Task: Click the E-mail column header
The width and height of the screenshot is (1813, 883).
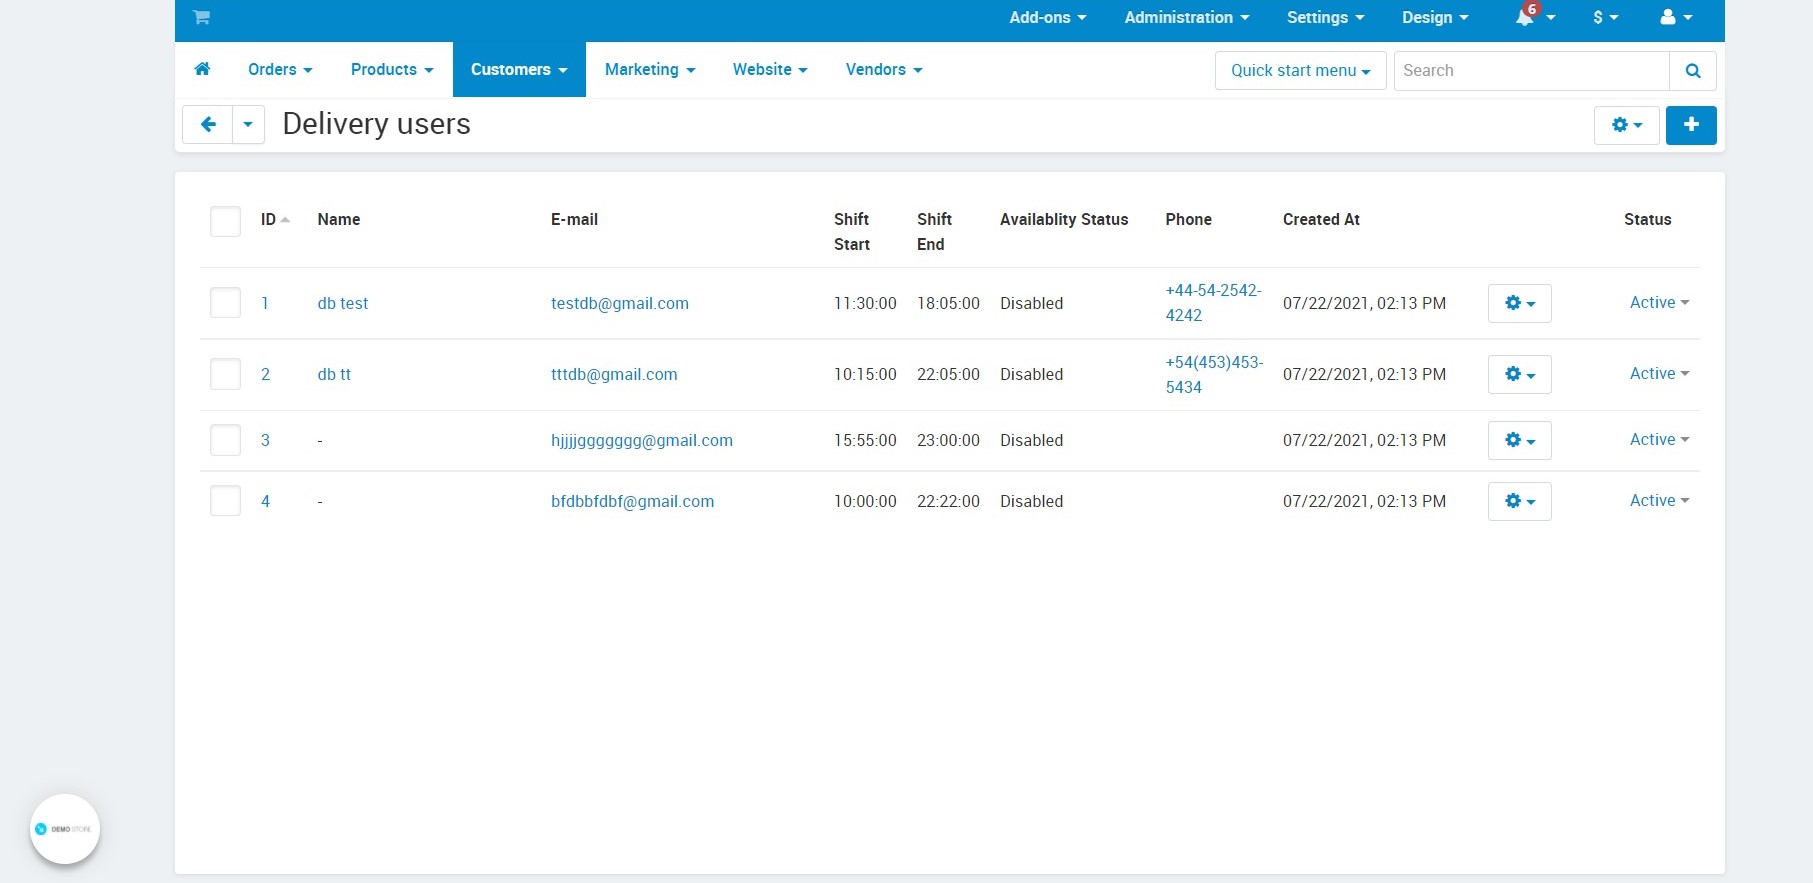Action: coord(574,219)
